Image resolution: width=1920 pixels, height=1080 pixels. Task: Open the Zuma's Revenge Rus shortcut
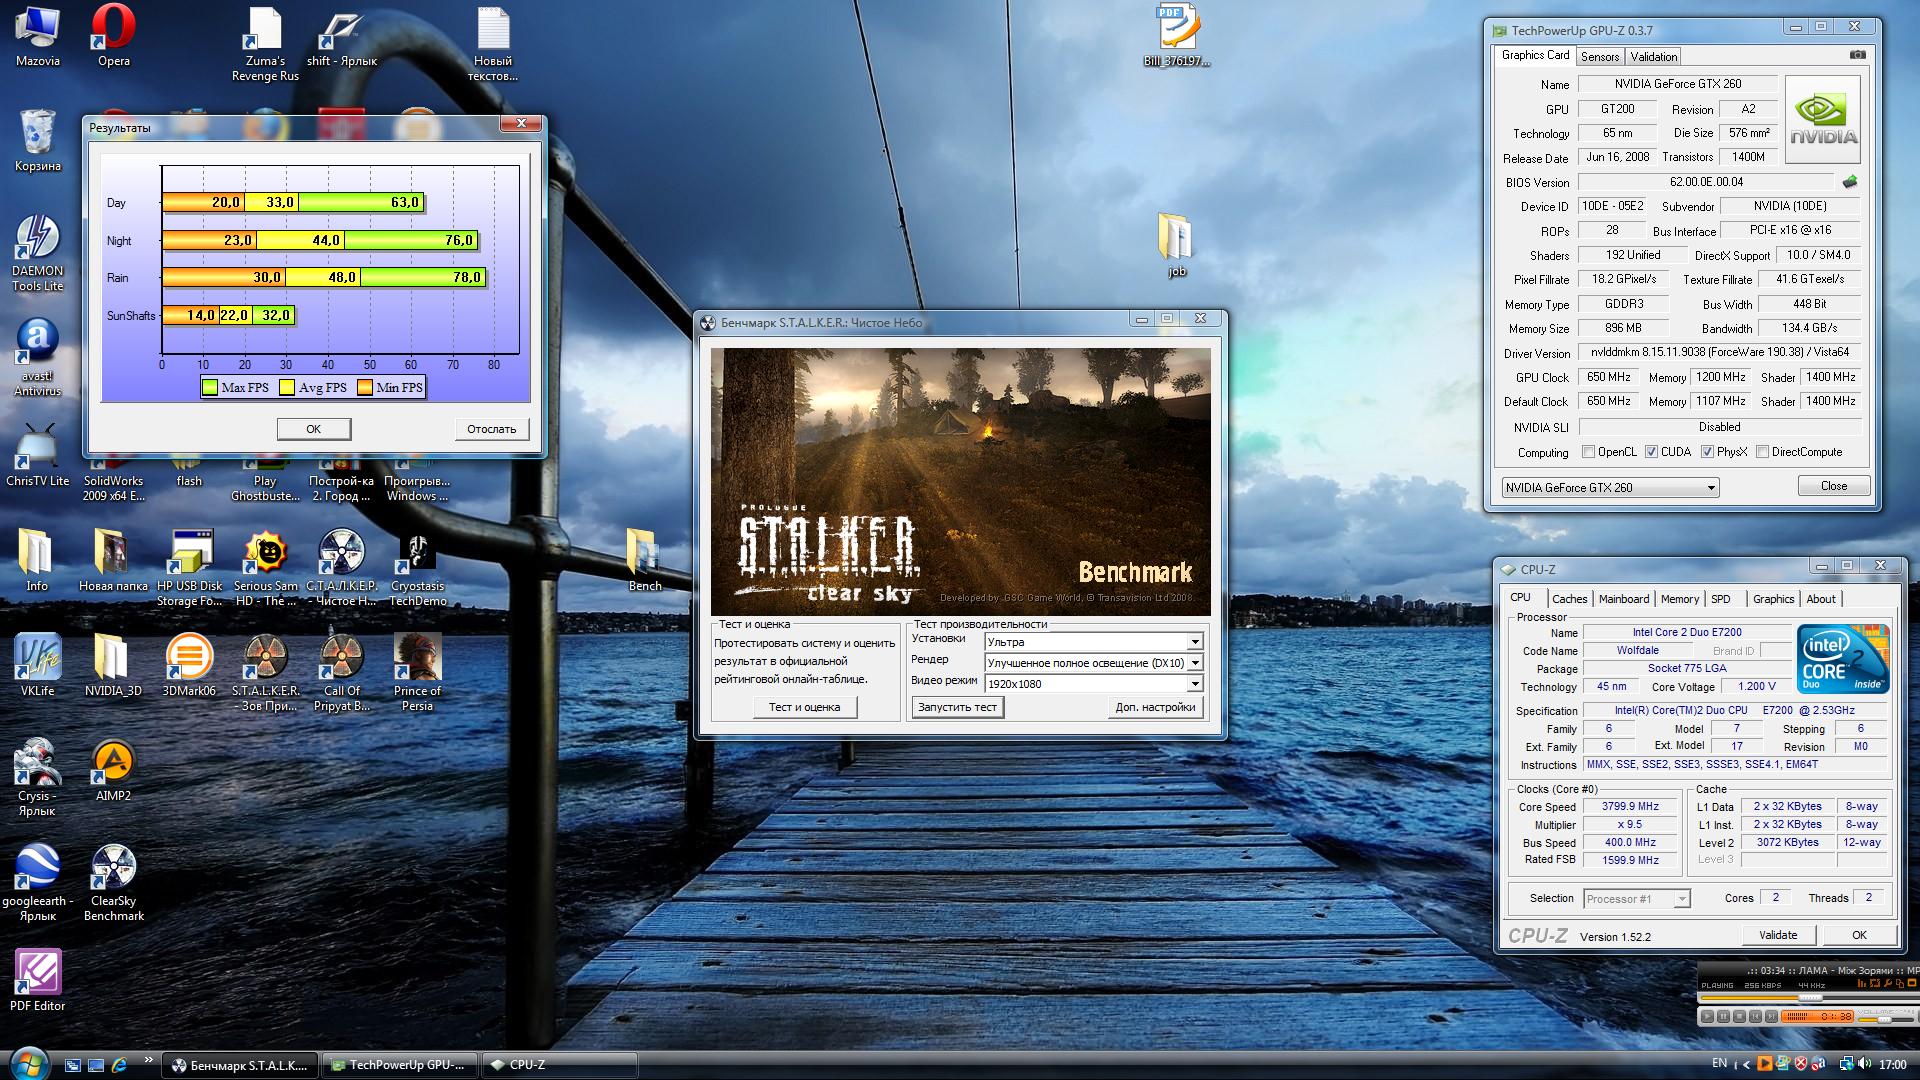(265, 44)
